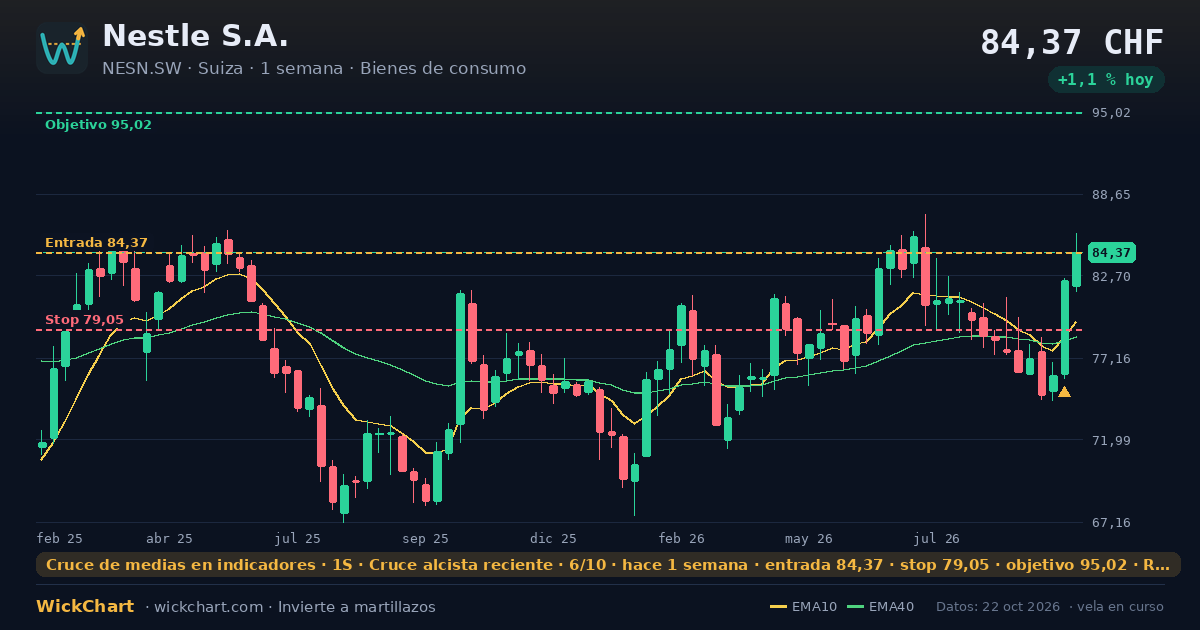This screenshot has width=1200, height=630.
Task: Click the WickChart logo icon beside Nestle S.A.
Action: pos(62,48)
